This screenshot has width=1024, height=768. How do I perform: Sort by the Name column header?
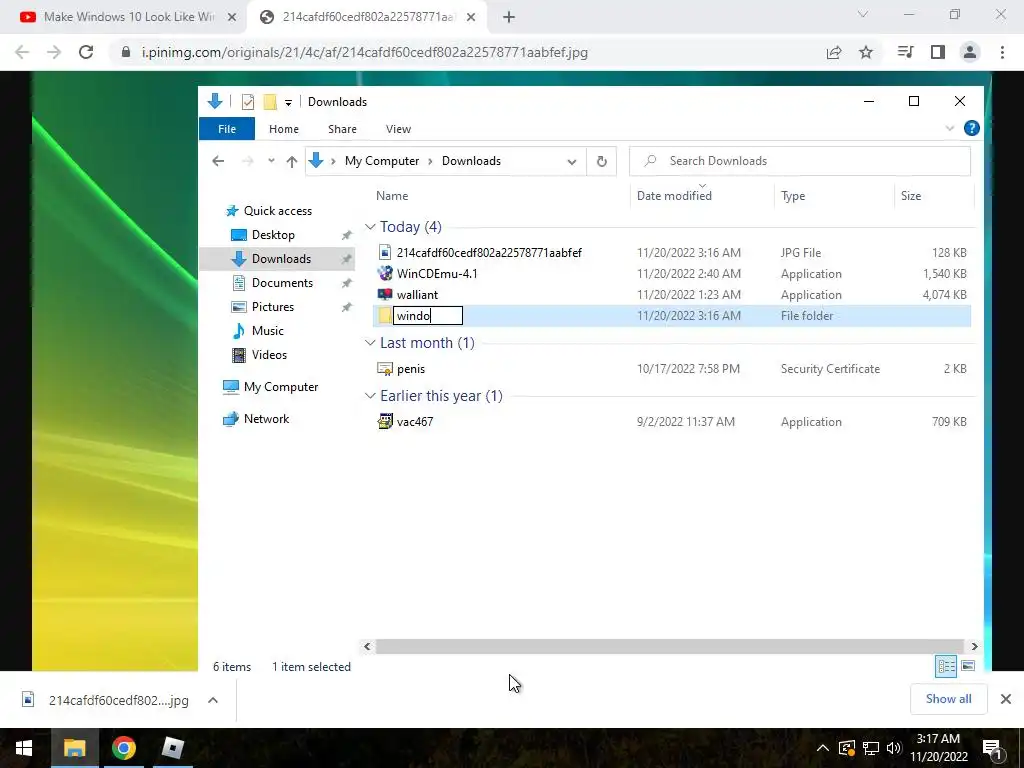(x=392, y=195)
